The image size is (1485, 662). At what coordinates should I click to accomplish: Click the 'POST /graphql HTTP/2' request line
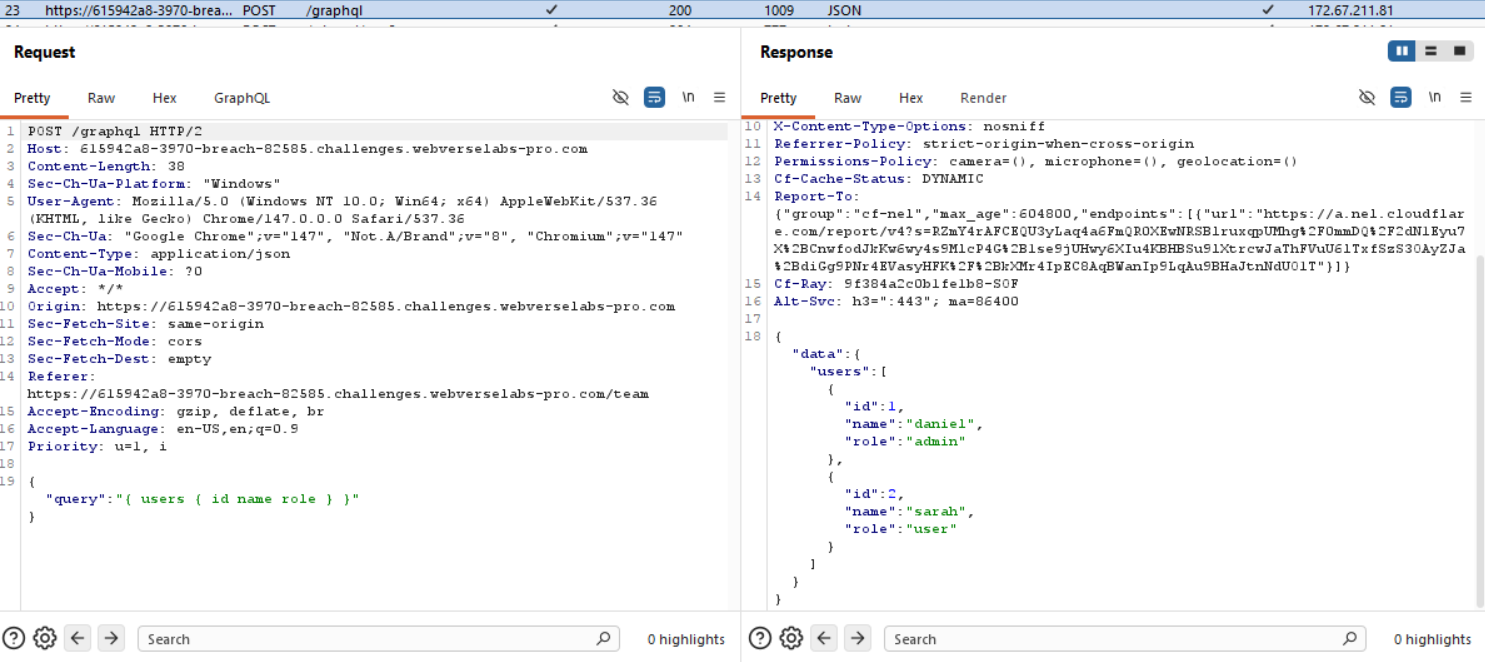tap(115, 131)
